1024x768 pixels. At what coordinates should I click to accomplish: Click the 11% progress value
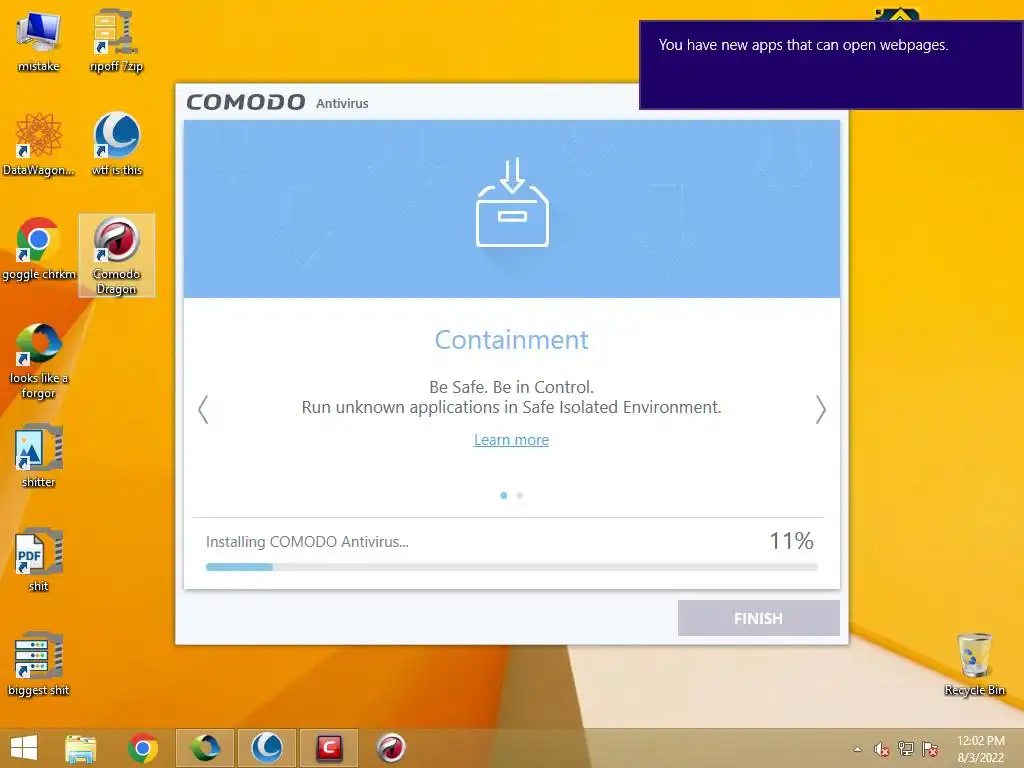pos(791,541)
